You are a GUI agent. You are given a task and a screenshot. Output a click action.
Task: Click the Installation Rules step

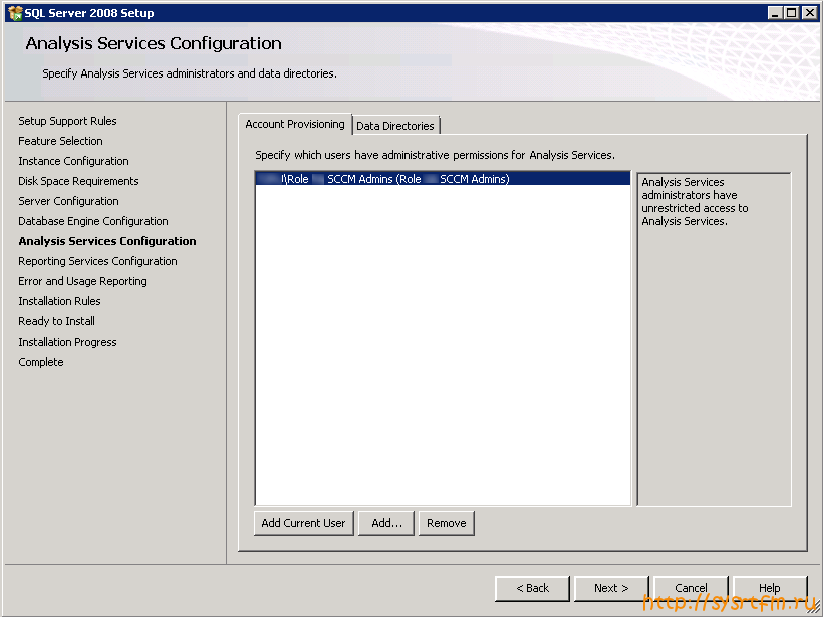59,301
